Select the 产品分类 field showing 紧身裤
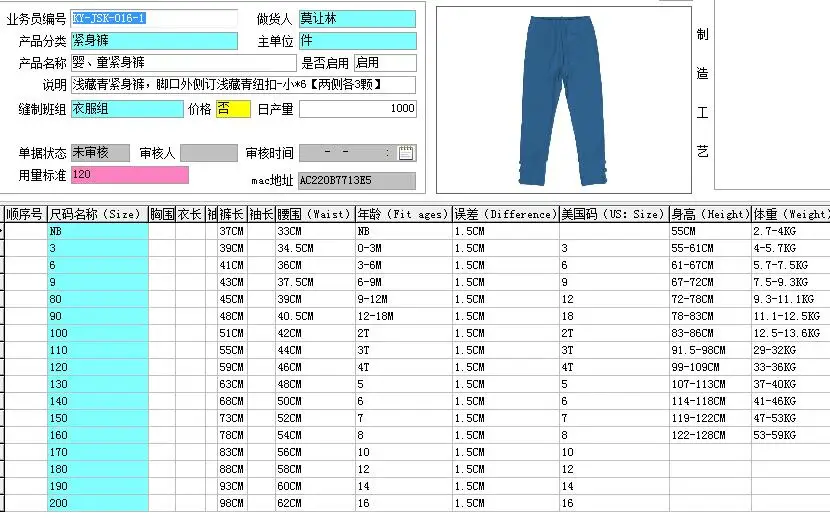The height and width of the screenshot is (521, 830). pyautogui.click(x=154, y=41)
